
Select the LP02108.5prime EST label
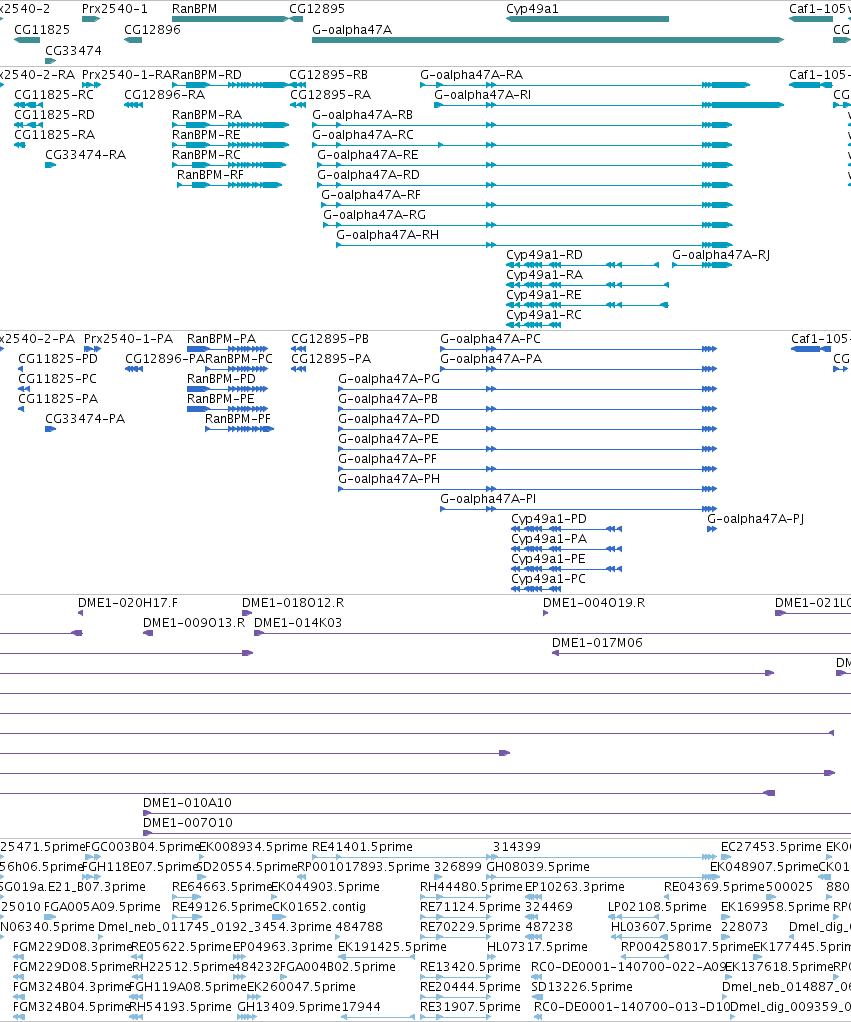tap(657, 907)
